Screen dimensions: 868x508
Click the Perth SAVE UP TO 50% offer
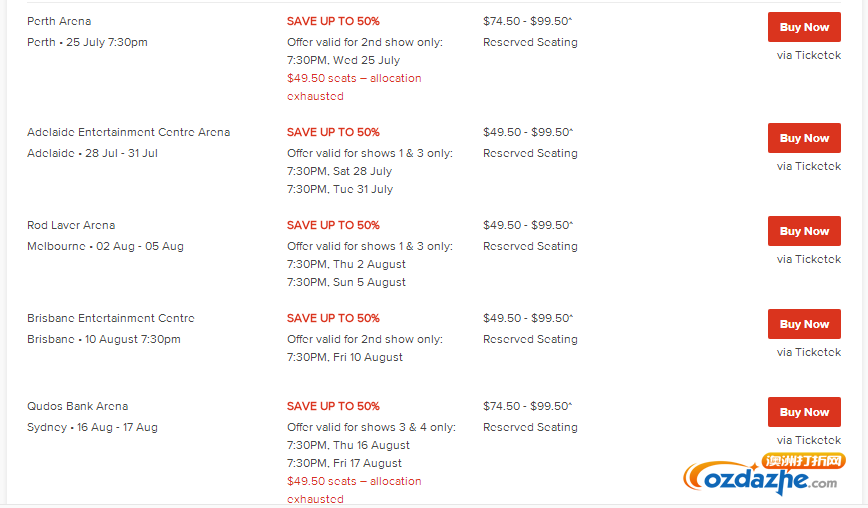pos(333,21)
